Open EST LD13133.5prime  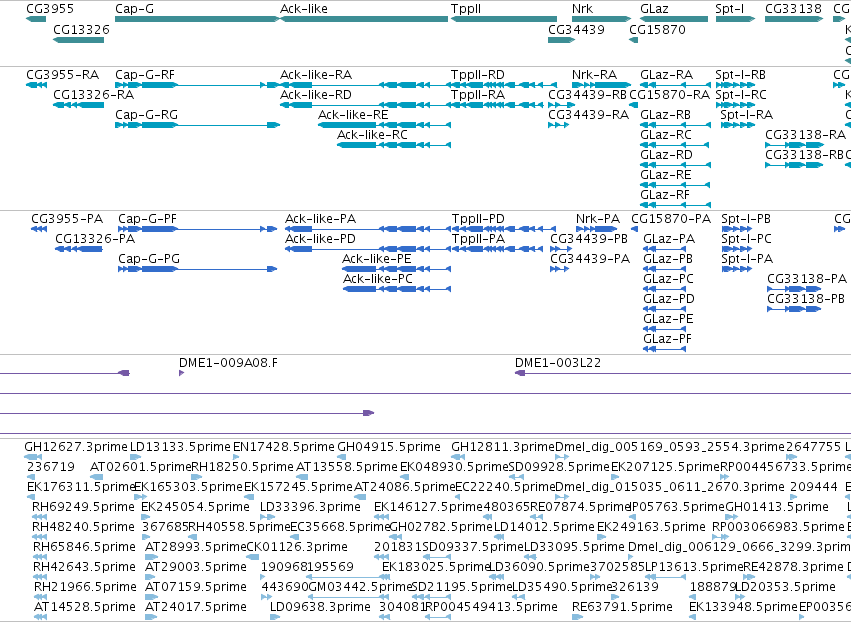click(x=180, y=447)
